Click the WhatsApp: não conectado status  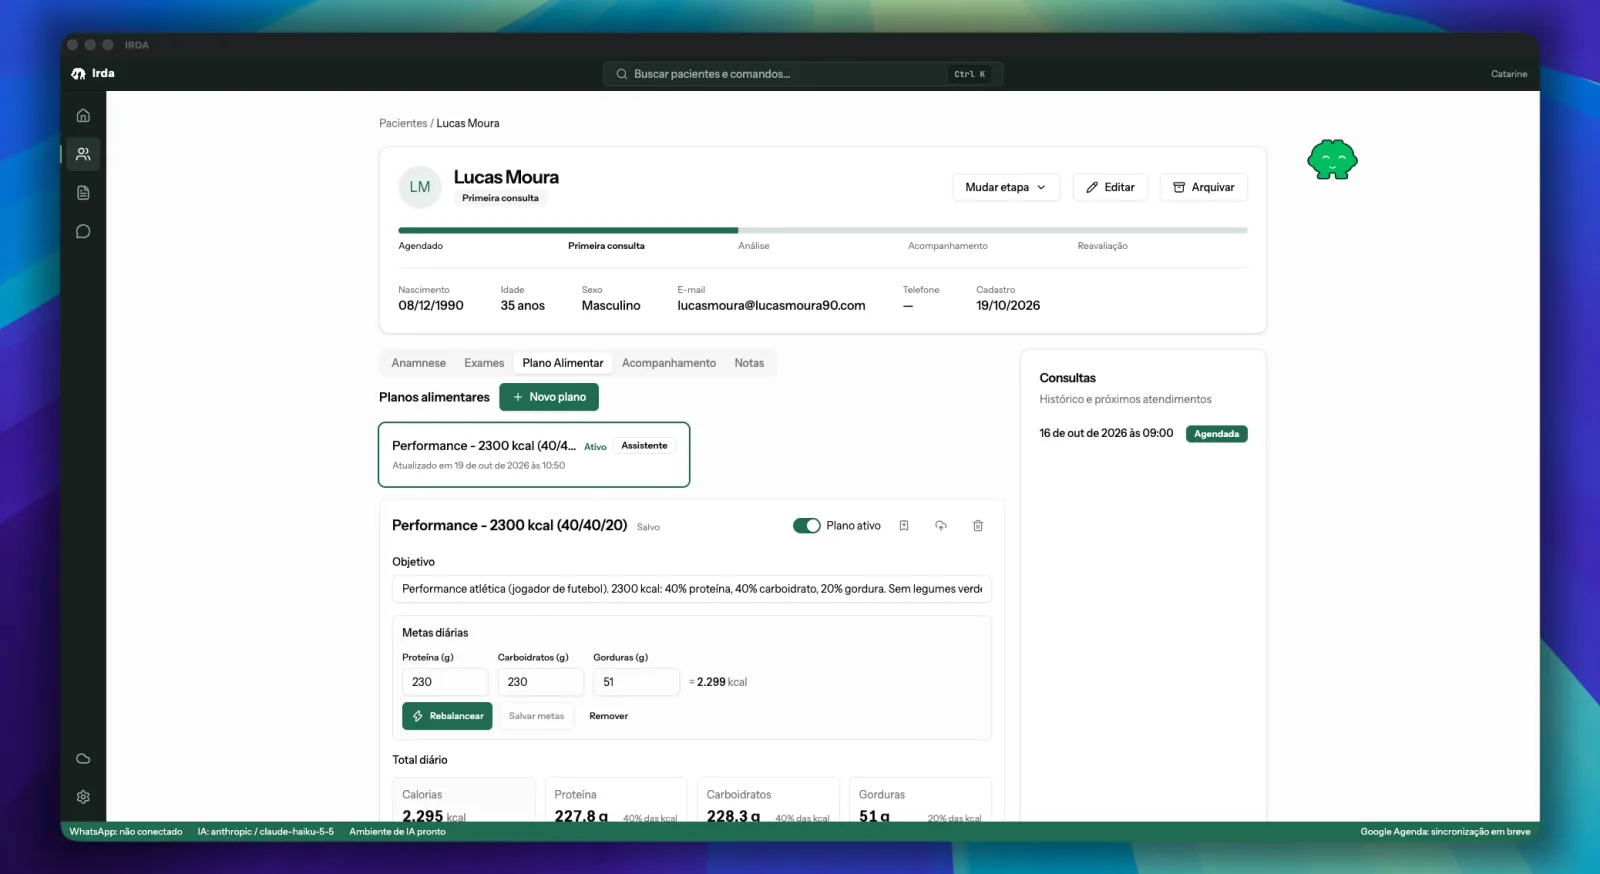click(126, 832)
